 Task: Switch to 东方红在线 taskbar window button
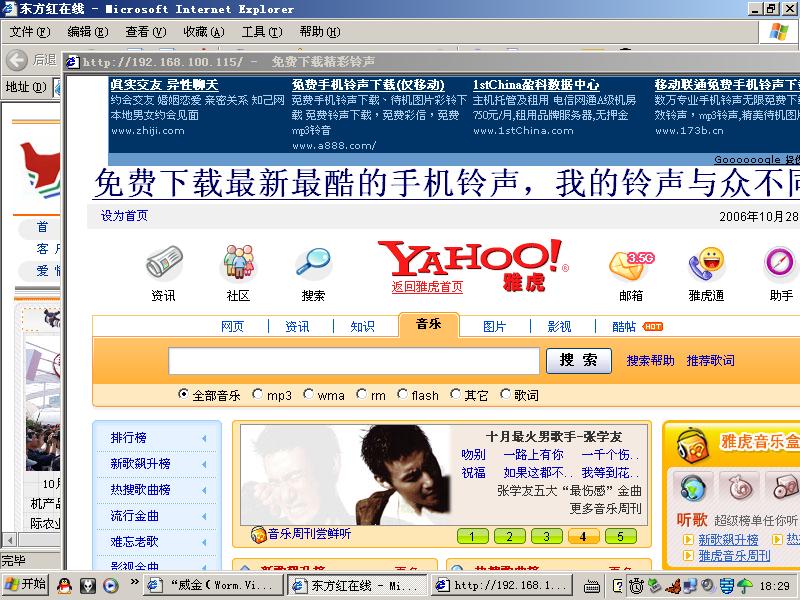[x=357, y=586]
